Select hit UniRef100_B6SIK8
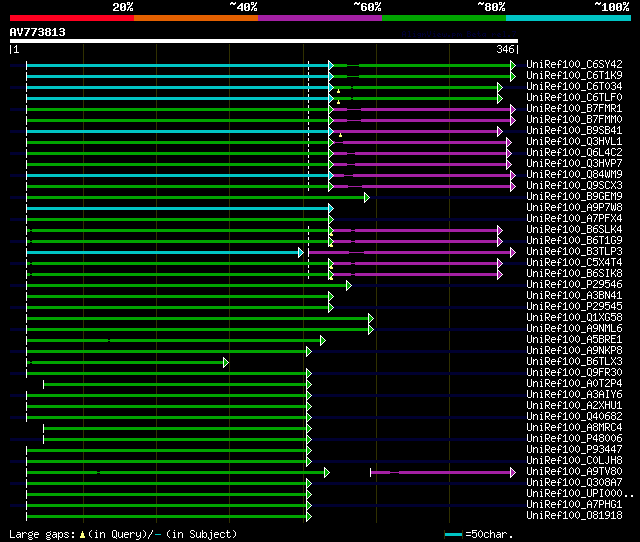 coord(574,274)
